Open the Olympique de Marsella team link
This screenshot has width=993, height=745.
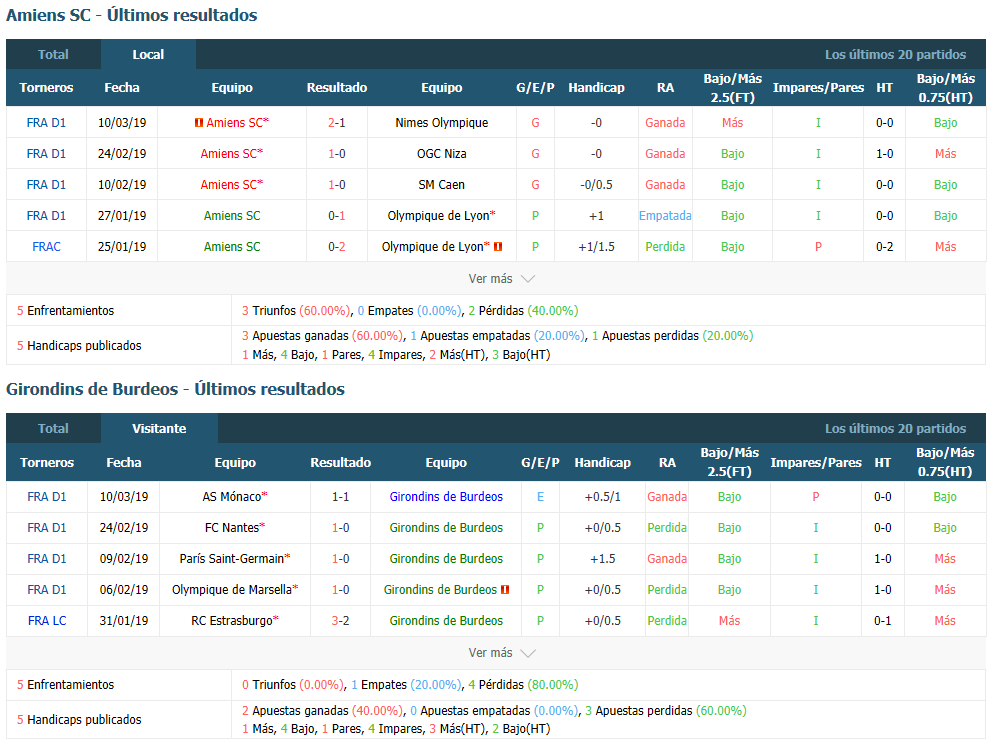(232, 590)
